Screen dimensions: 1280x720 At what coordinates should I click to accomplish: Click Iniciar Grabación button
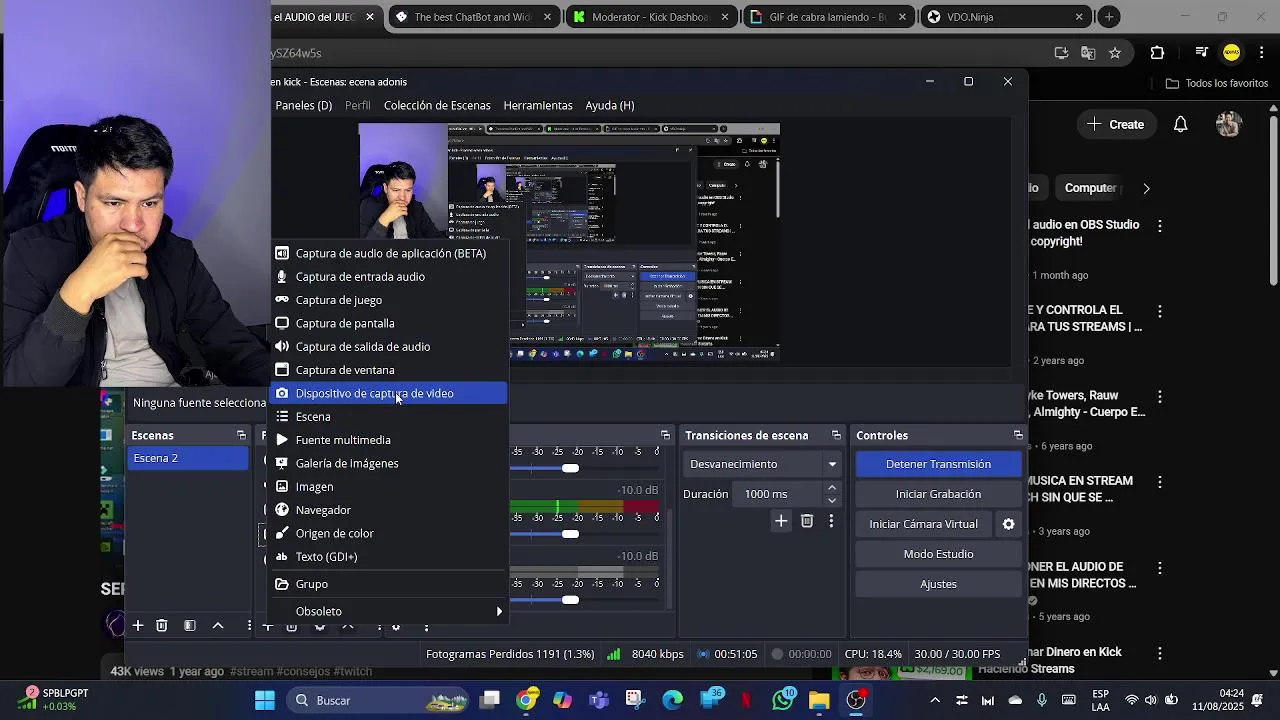pyautogui.click(x=938, y=494)
